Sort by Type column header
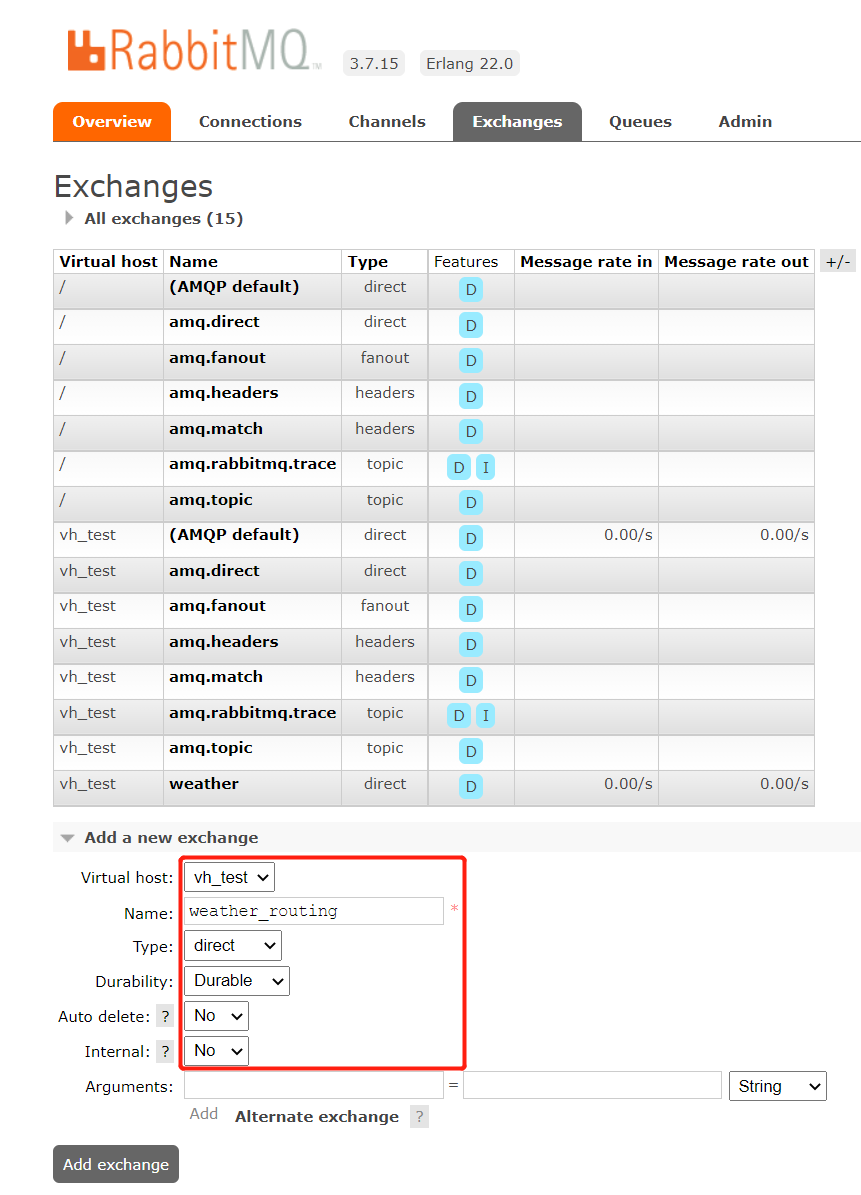861x1195 pixels. tap(368, 261)
